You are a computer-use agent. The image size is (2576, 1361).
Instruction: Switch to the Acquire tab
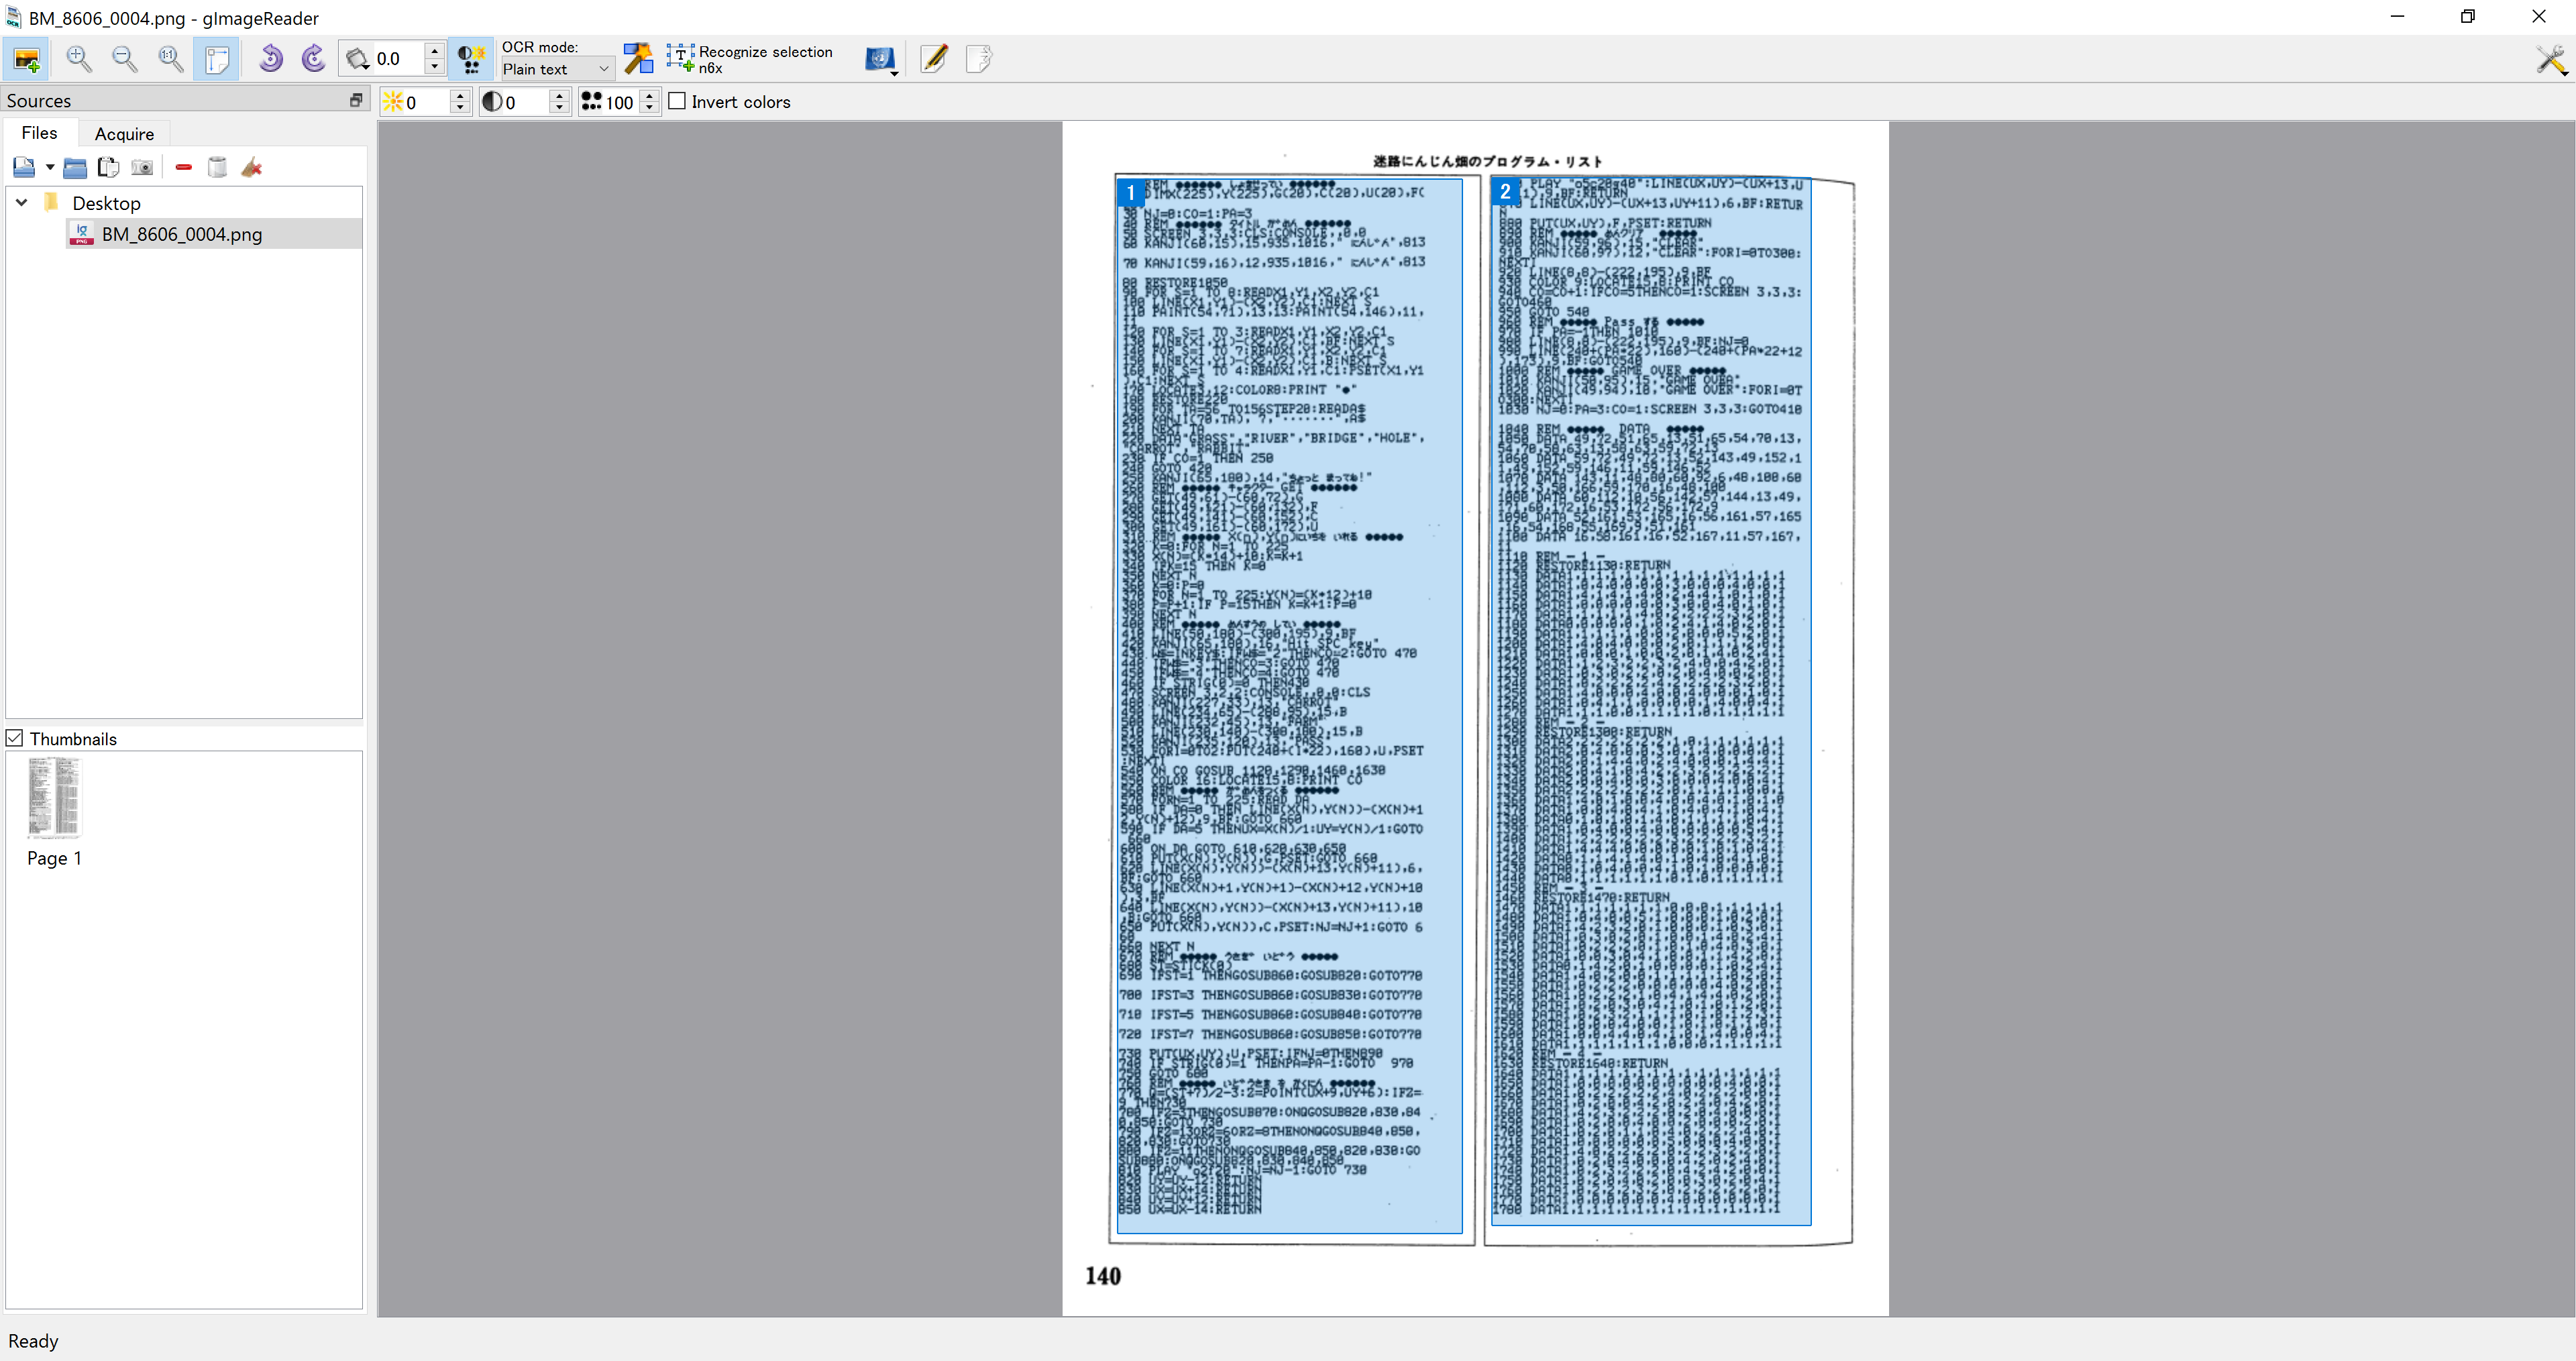pos(124,133)
